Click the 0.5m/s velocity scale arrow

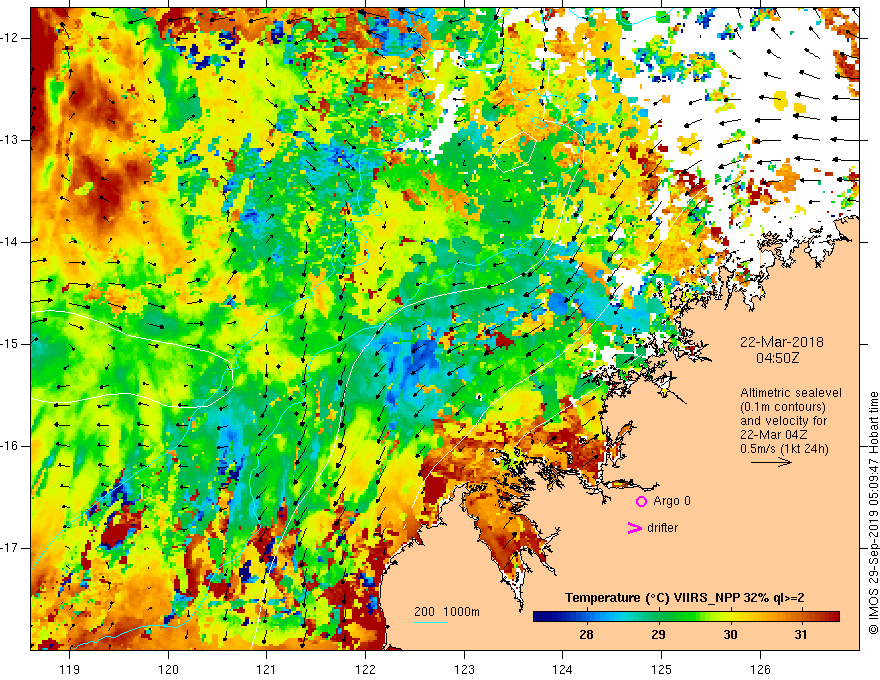click(771, 462)
